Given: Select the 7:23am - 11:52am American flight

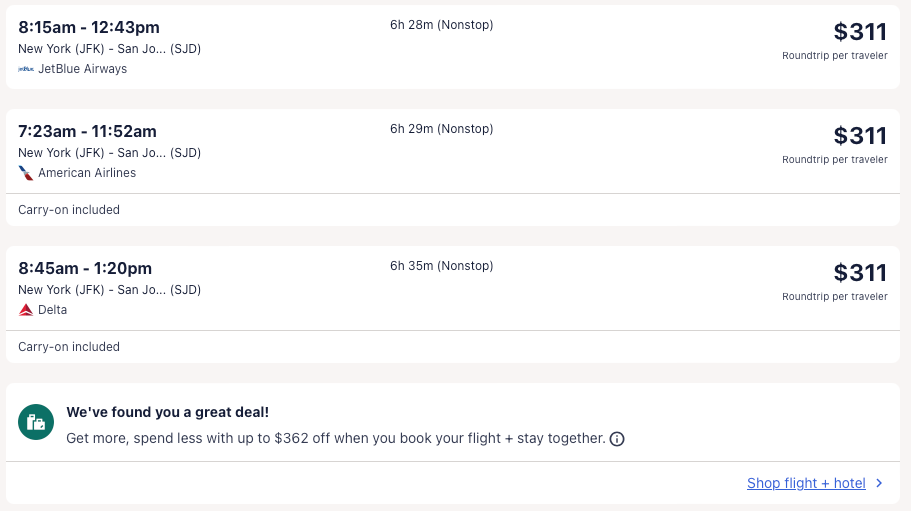Looking at the screenshot, I should pyautogui.click(x=87, y=131).
